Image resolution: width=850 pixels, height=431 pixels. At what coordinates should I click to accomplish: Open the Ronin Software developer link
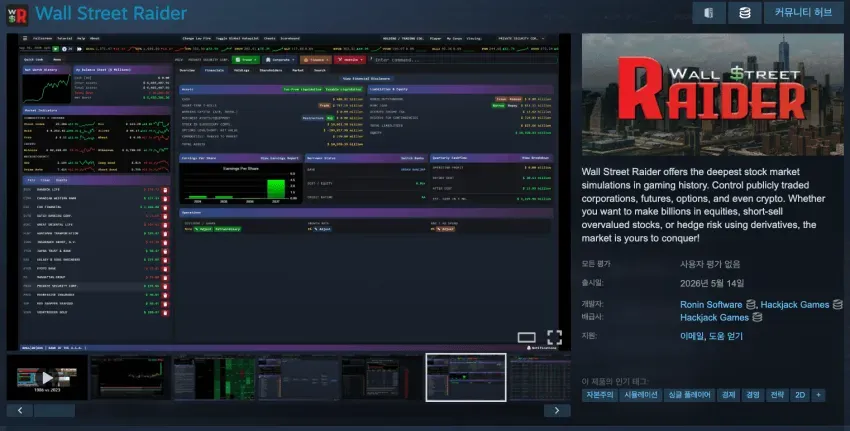(x=711, y=305)
